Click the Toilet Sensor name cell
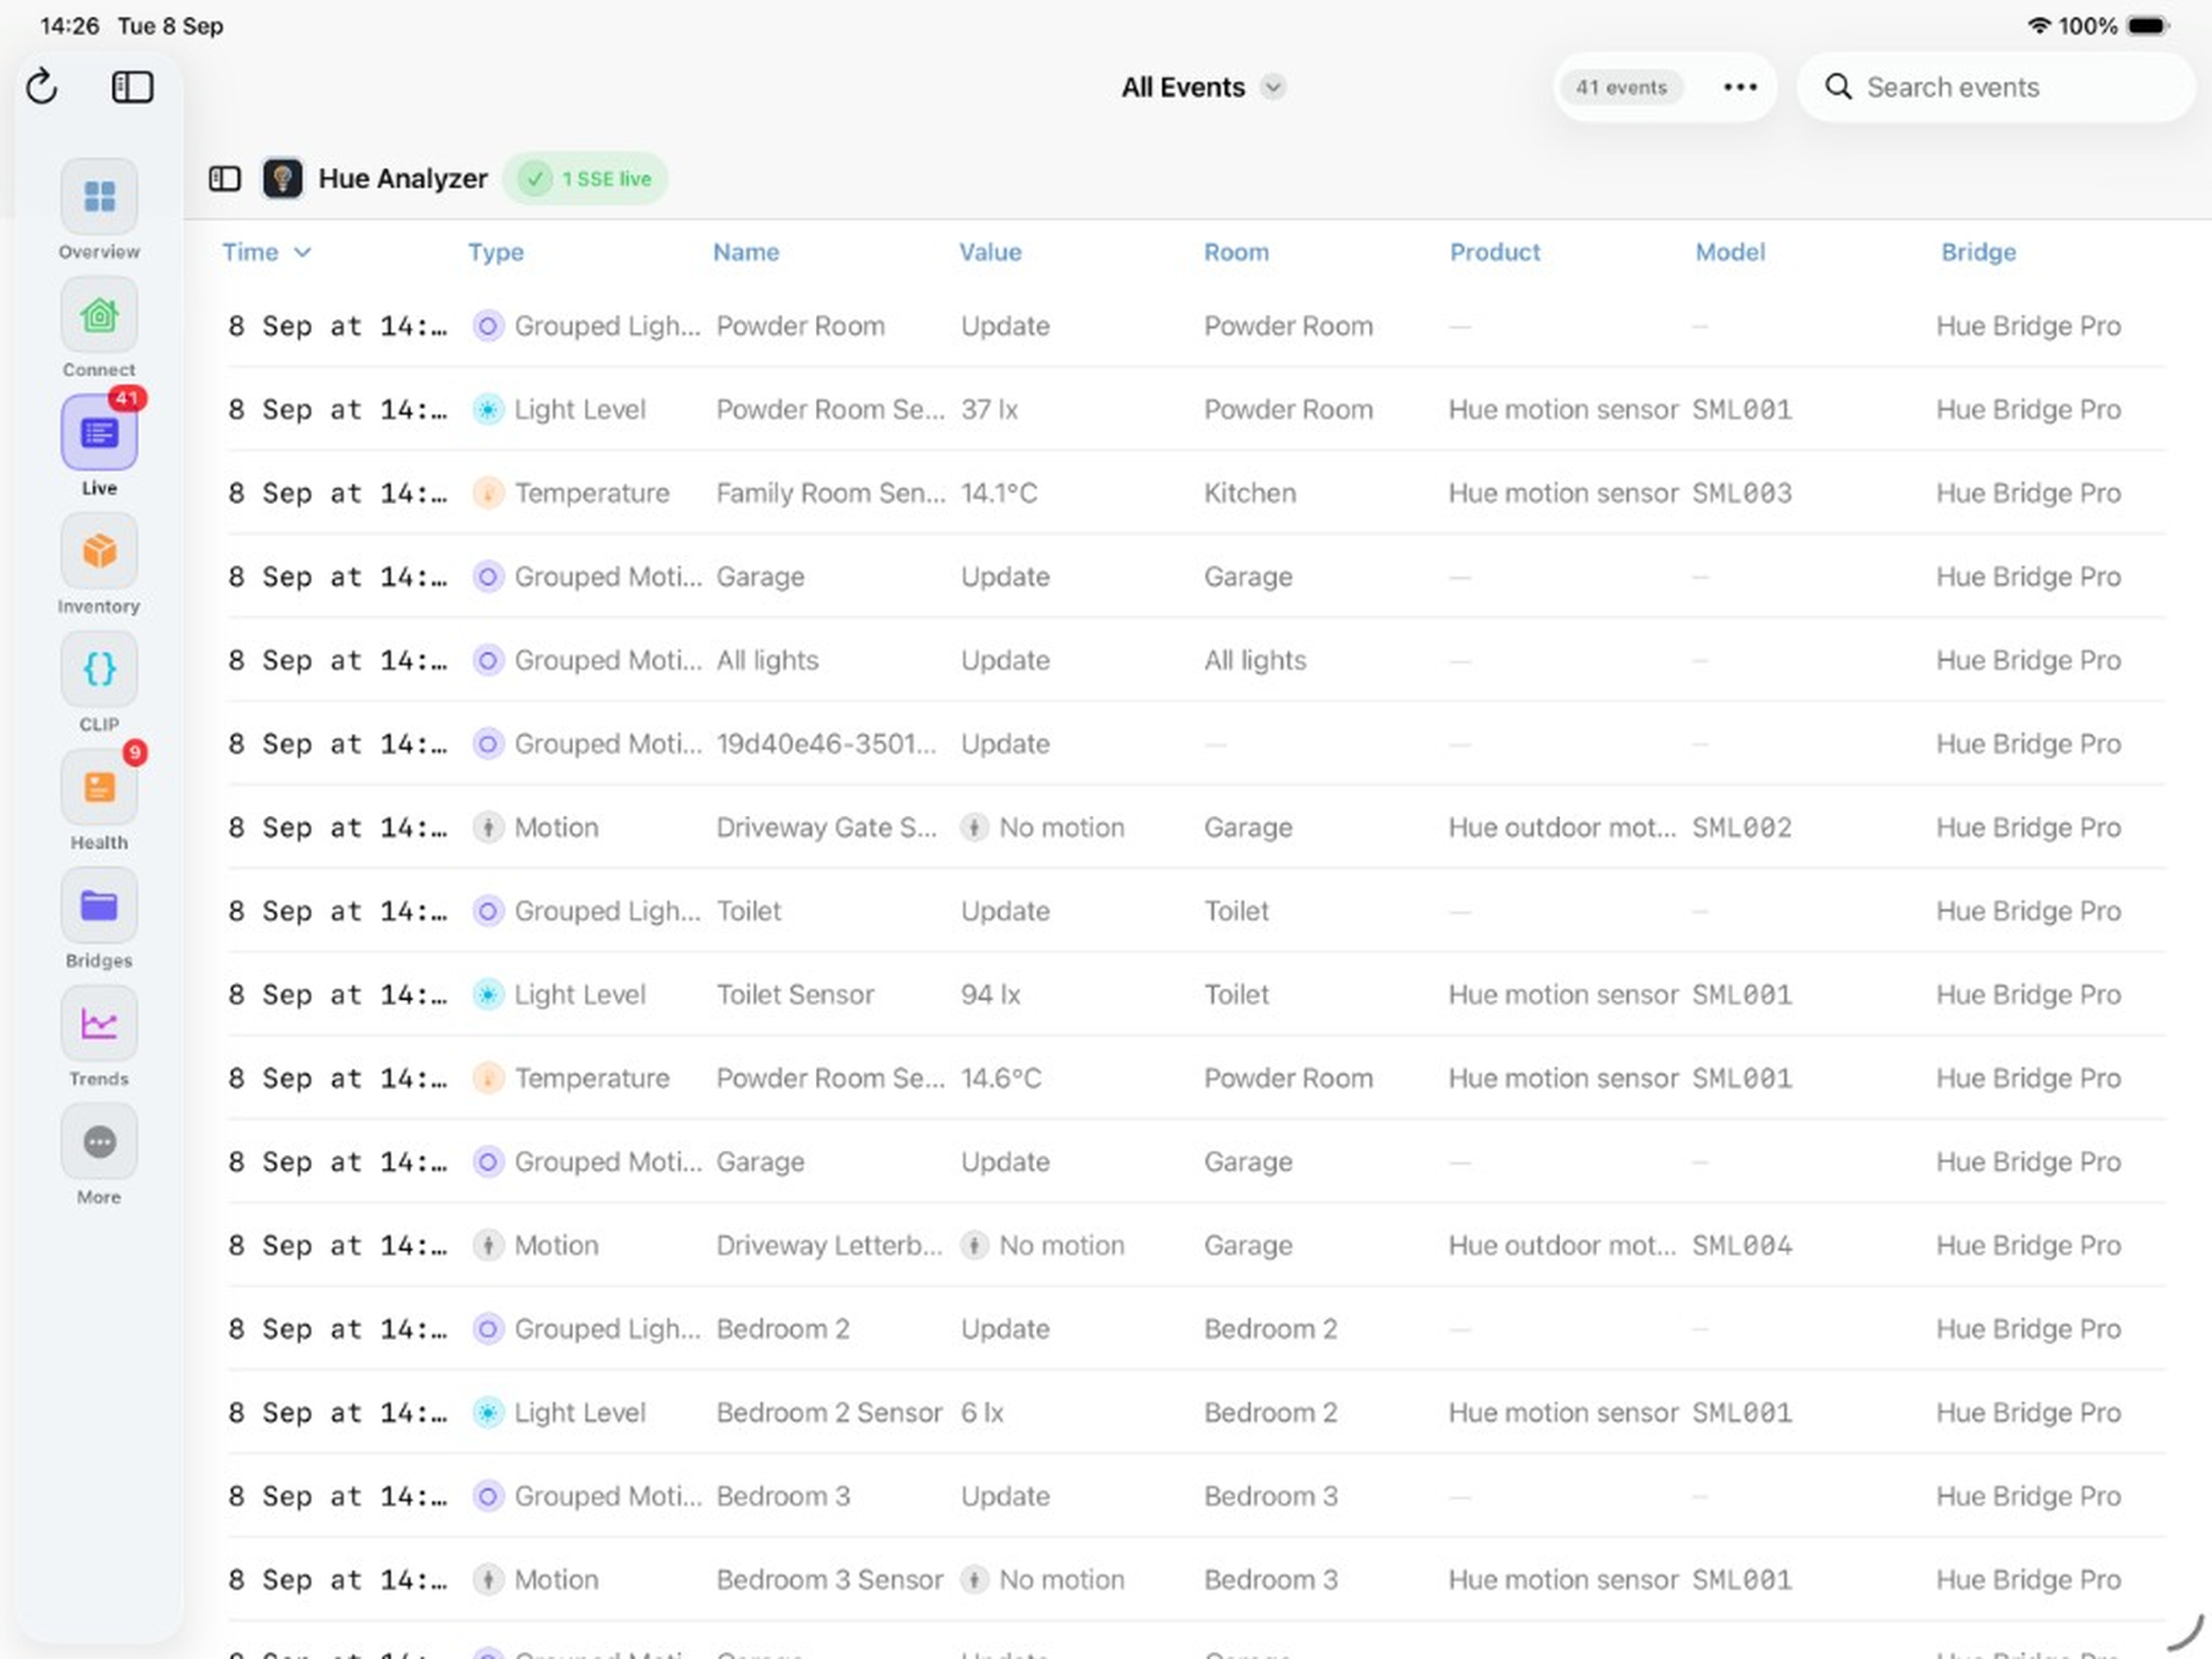Image resolution: width=2212 pixels, height=1659 pixels. (x=795, y=994)
